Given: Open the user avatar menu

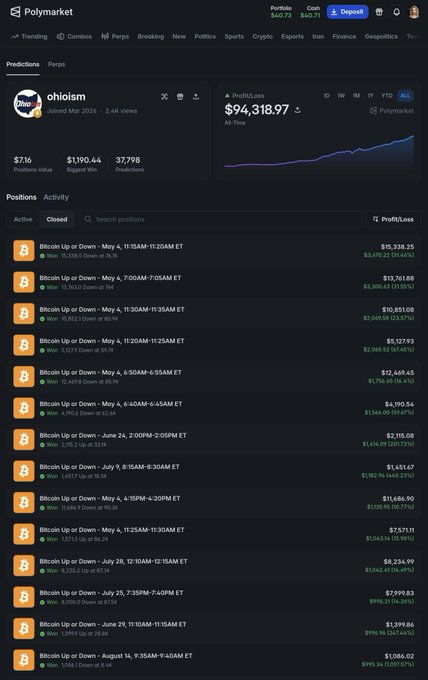Looking at the screenshot, I should pos(414,12).
